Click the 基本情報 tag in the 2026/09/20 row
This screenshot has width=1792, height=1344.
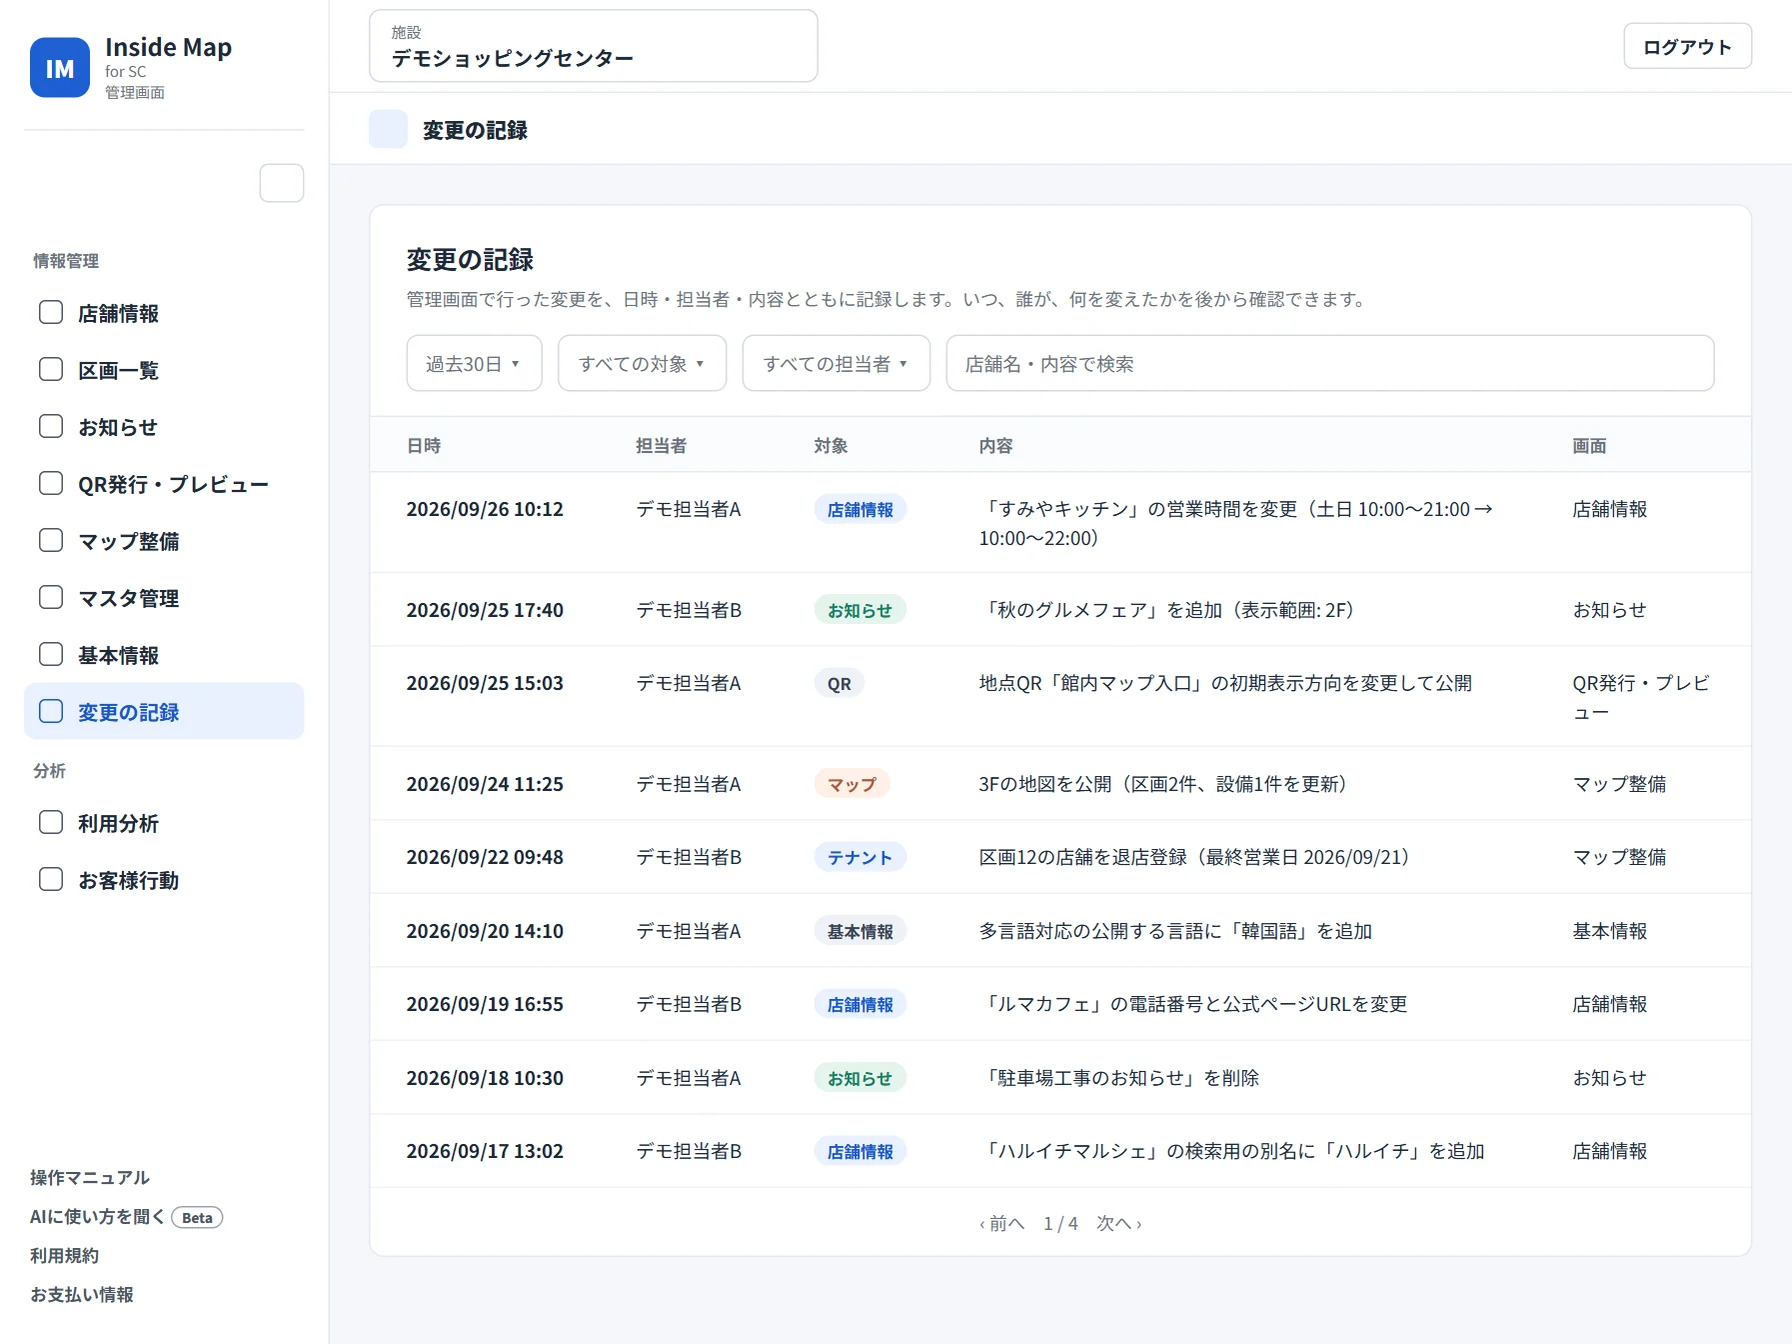point(860,931)
